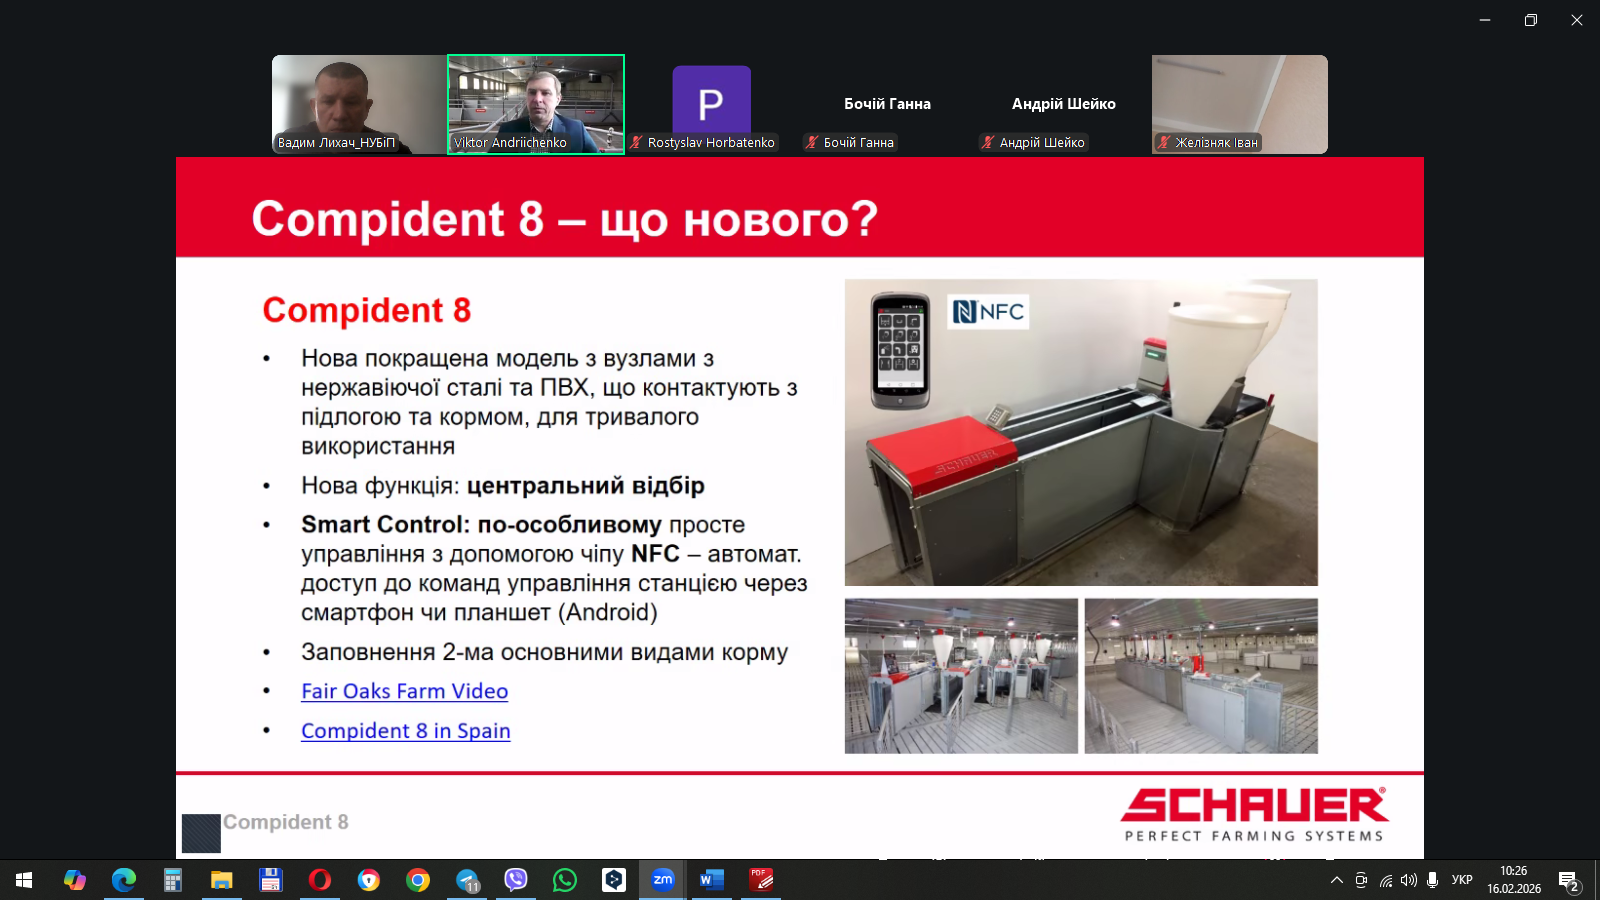Image resolution: width=1600 pixels, height=900 pixels.
Task: Open the PDF editor on taskbar
Action: coord(761,880)
